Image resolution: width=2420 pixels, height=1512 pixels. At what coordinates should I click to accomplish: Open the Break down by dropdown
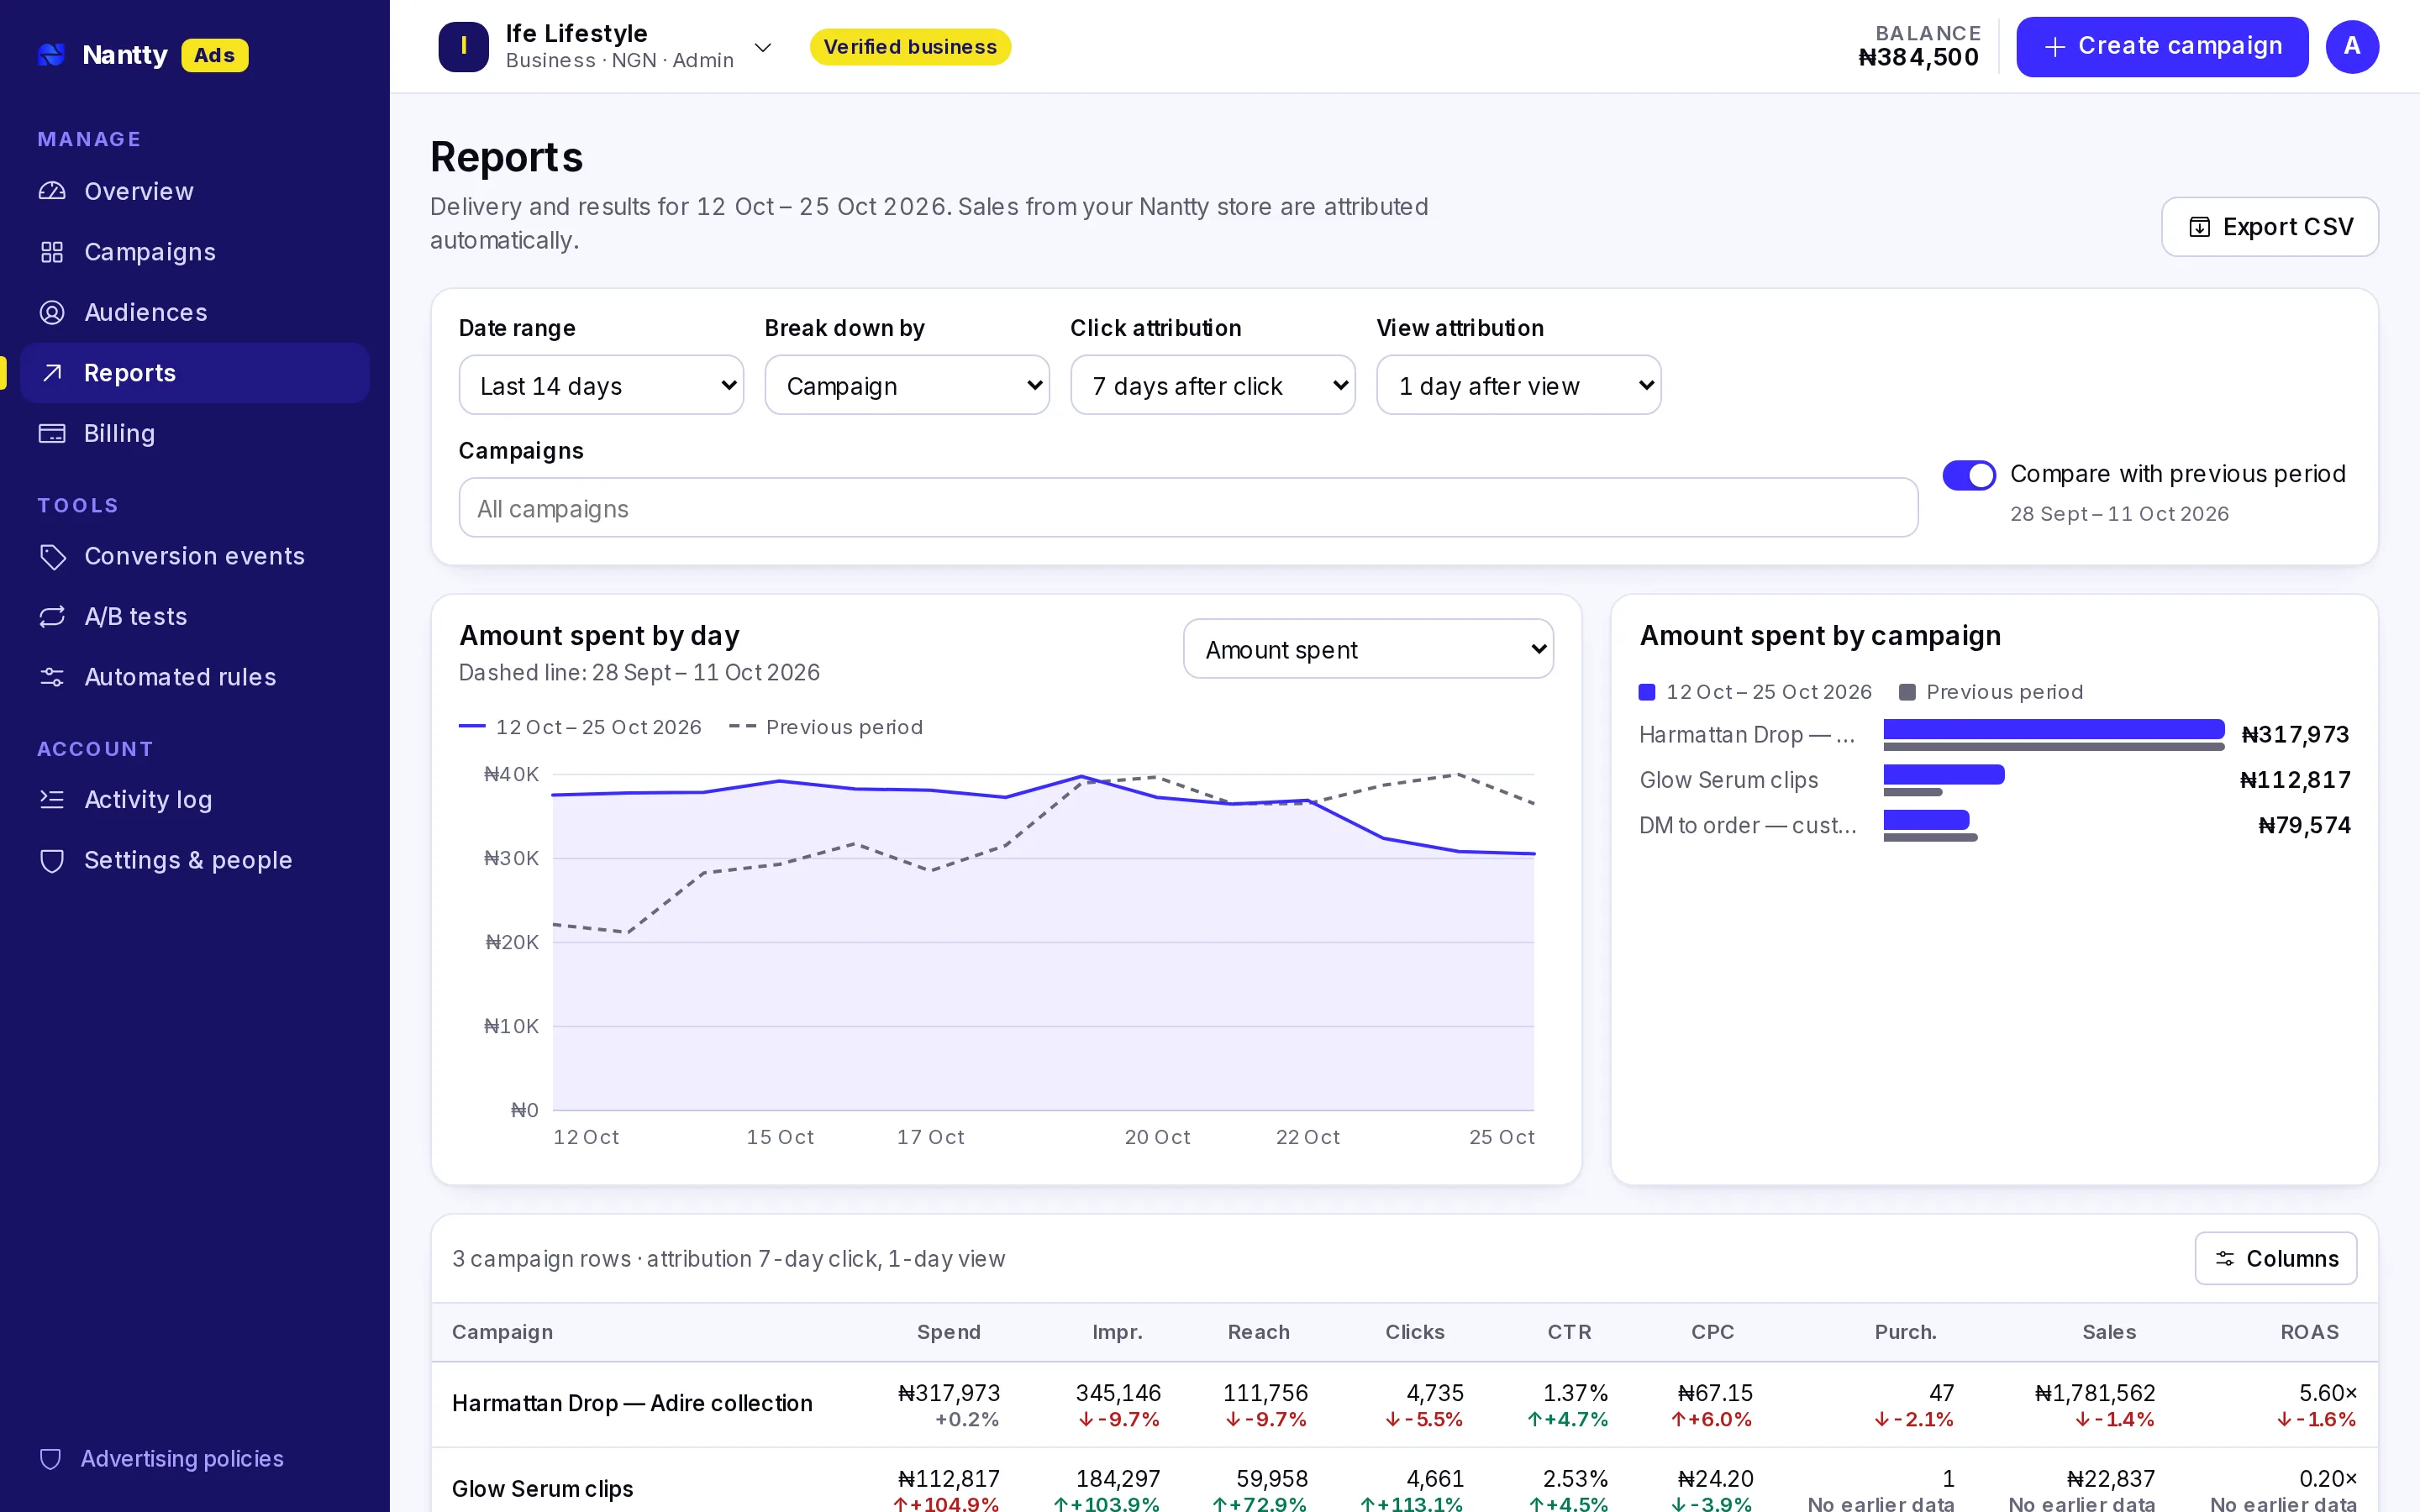[x=907, y=385]
